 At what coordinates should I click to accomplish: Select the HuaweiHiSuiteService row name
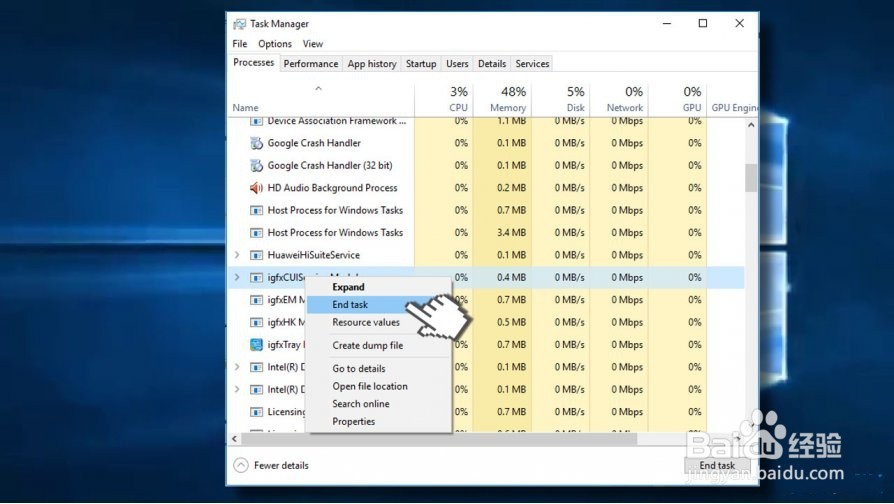(x=314, y=255)
